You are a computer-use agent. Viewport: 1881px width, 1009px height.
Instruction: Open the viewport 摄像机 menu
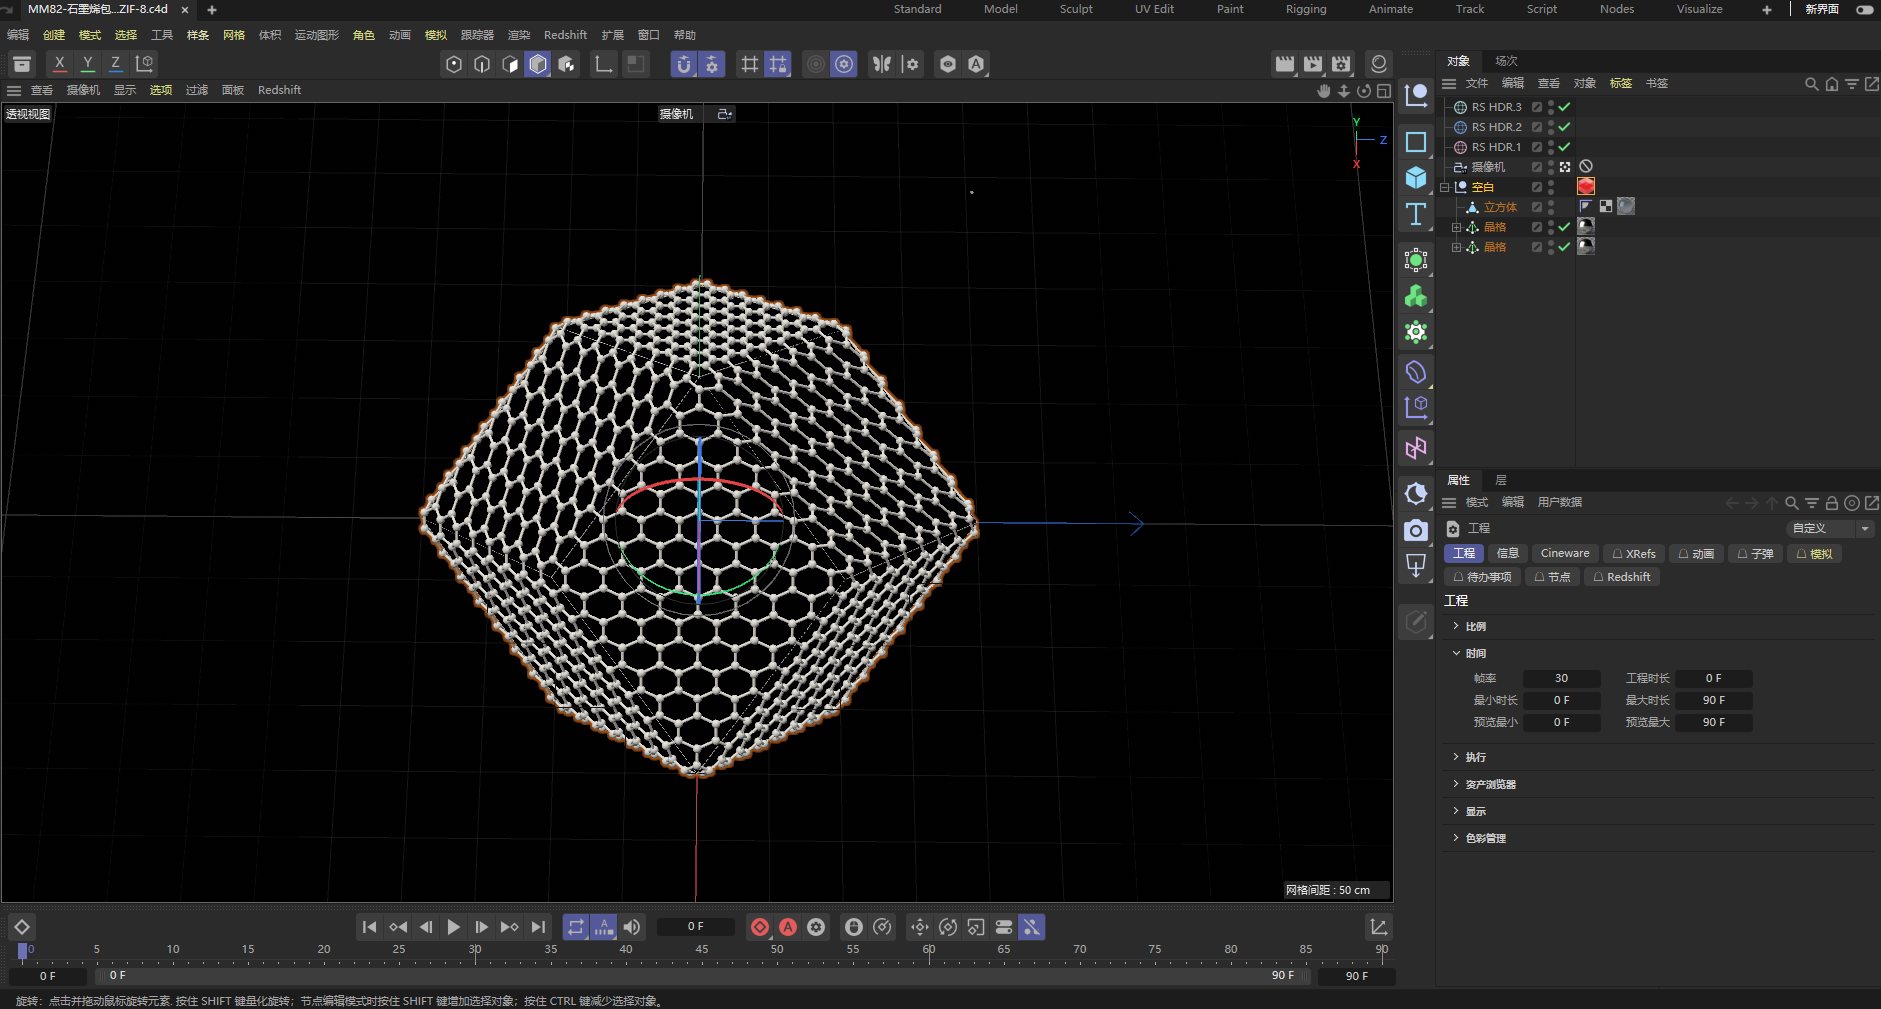pyautogui.click(x=83, y=90)
